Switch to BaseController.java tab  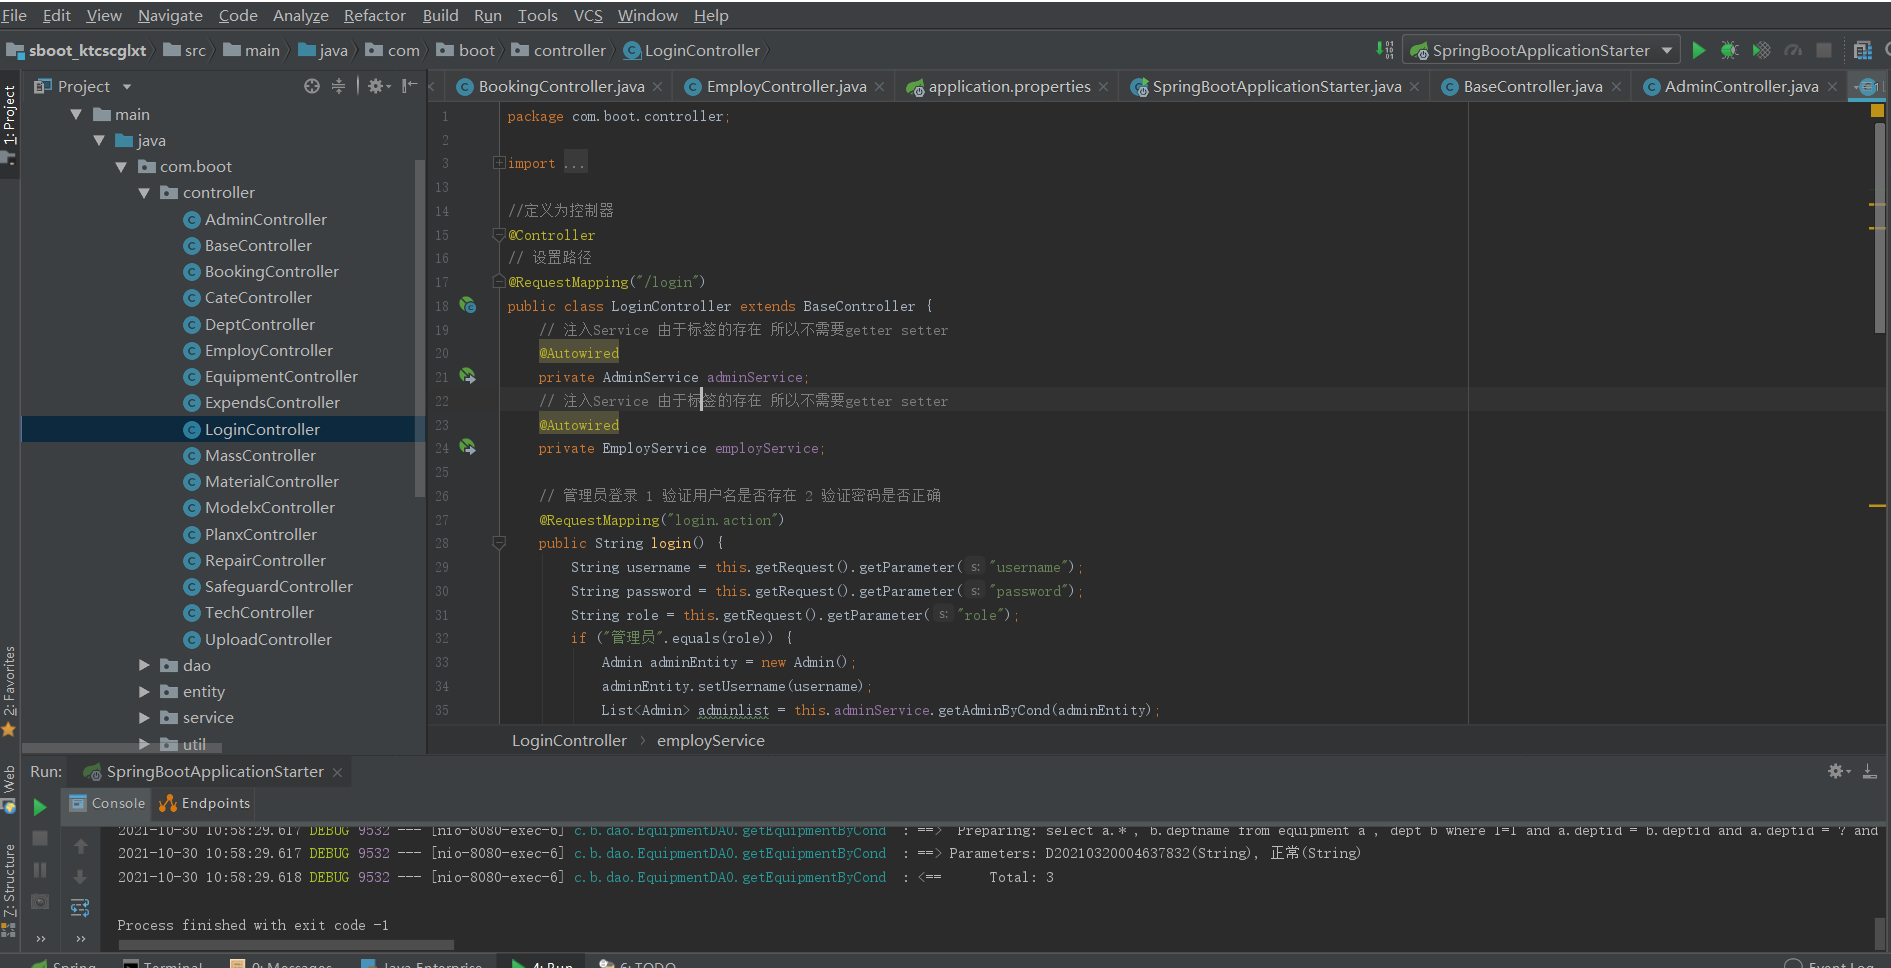click(x=1532, y=87)
